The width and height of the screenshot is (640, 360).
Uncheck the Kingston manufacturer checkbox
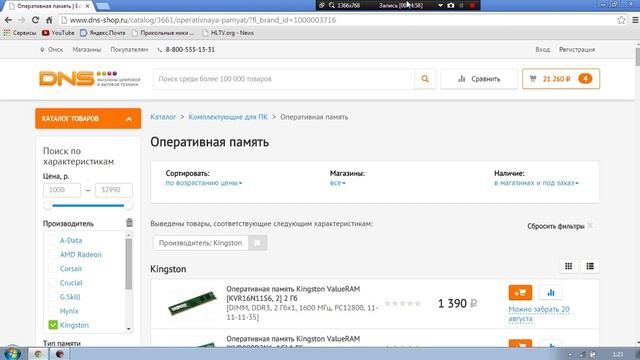(53, 325)
